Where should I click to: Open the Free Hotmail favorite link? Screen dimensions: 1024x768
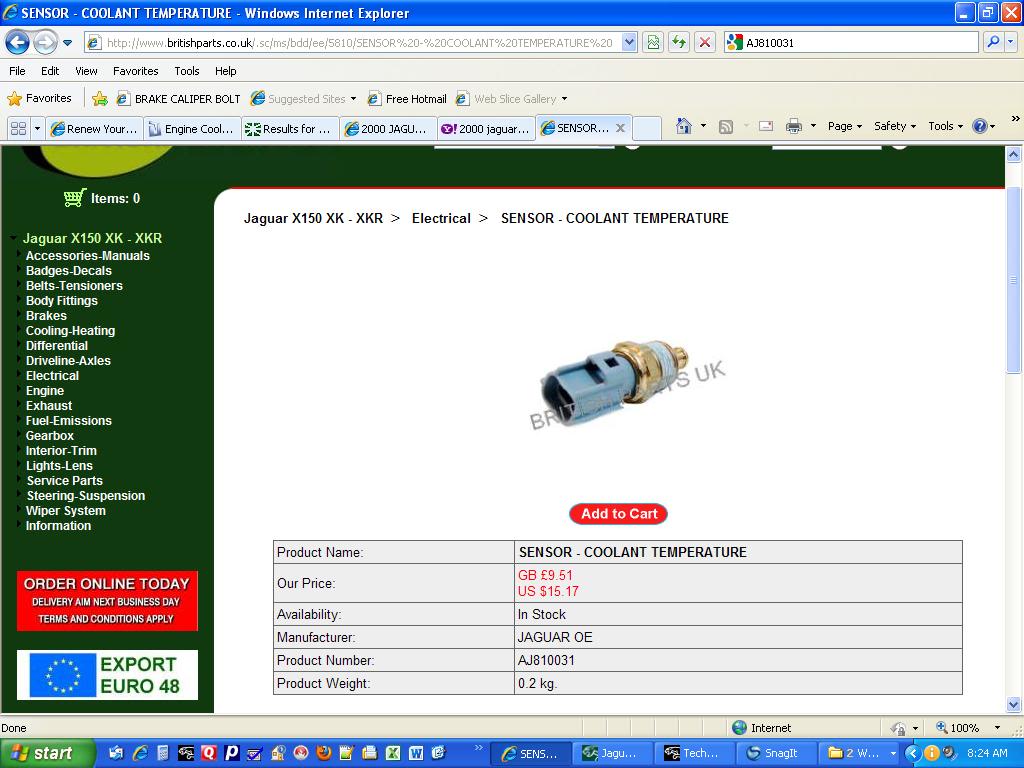click(407, 99)
